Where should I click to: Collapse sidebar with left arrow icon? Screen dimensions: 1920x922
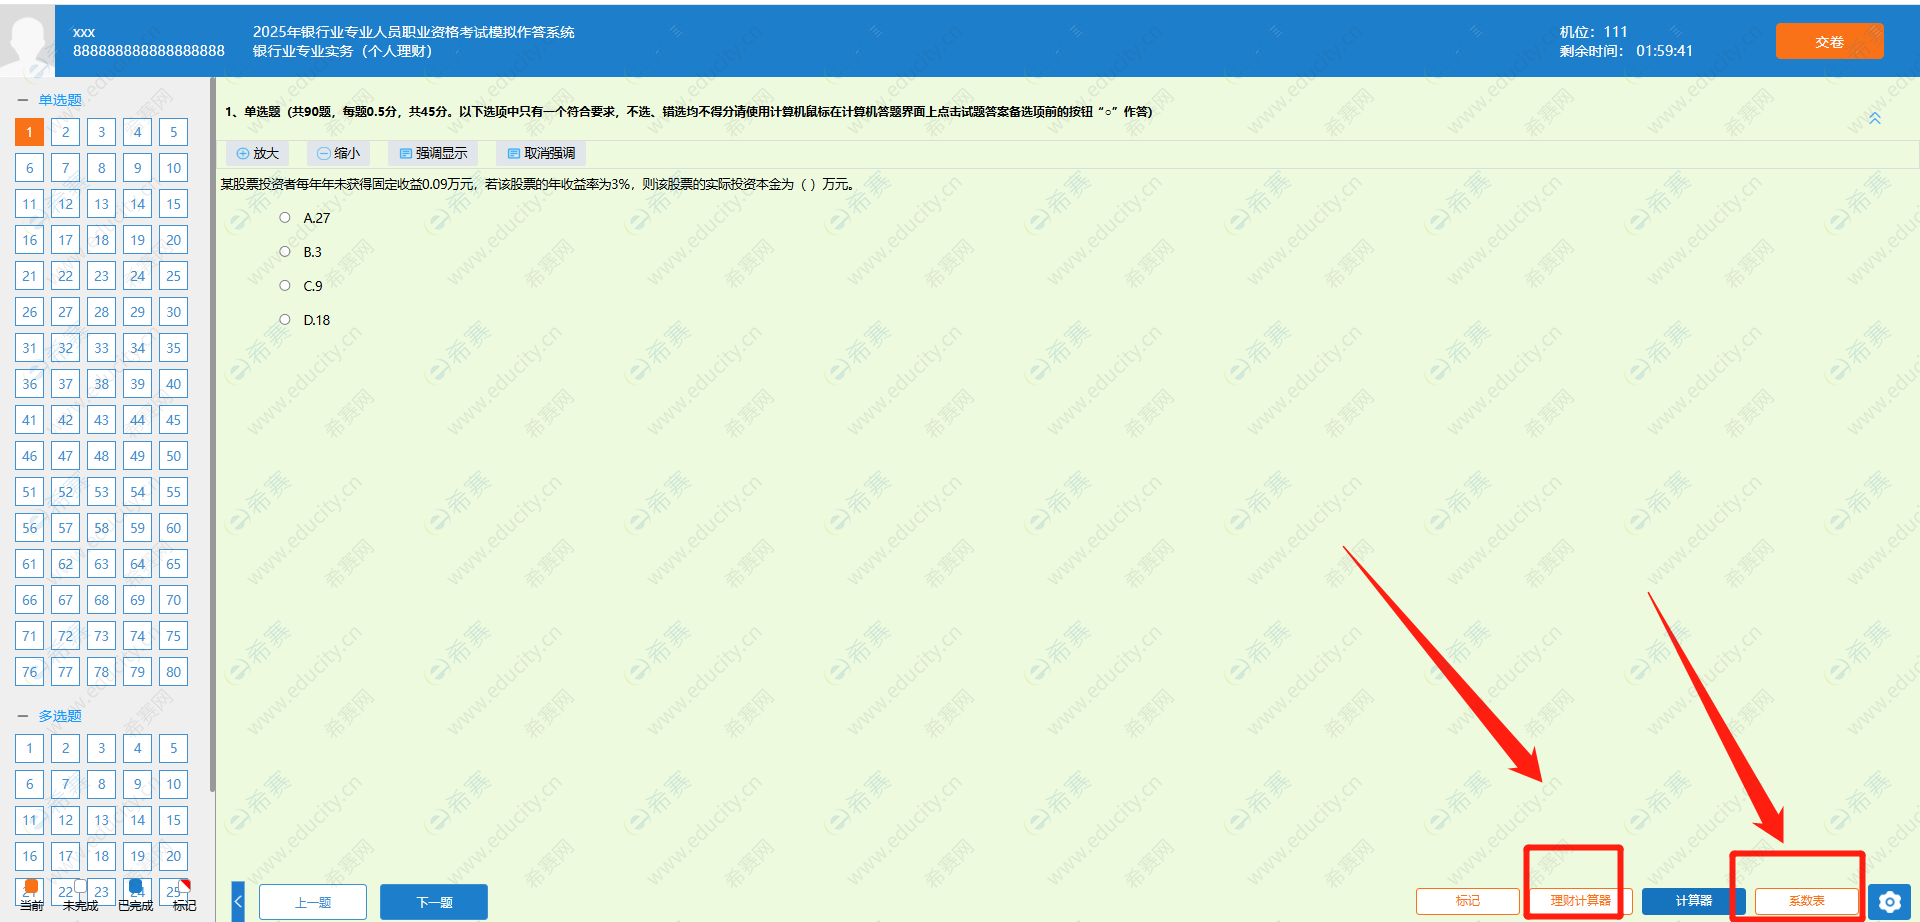(238, 902)
